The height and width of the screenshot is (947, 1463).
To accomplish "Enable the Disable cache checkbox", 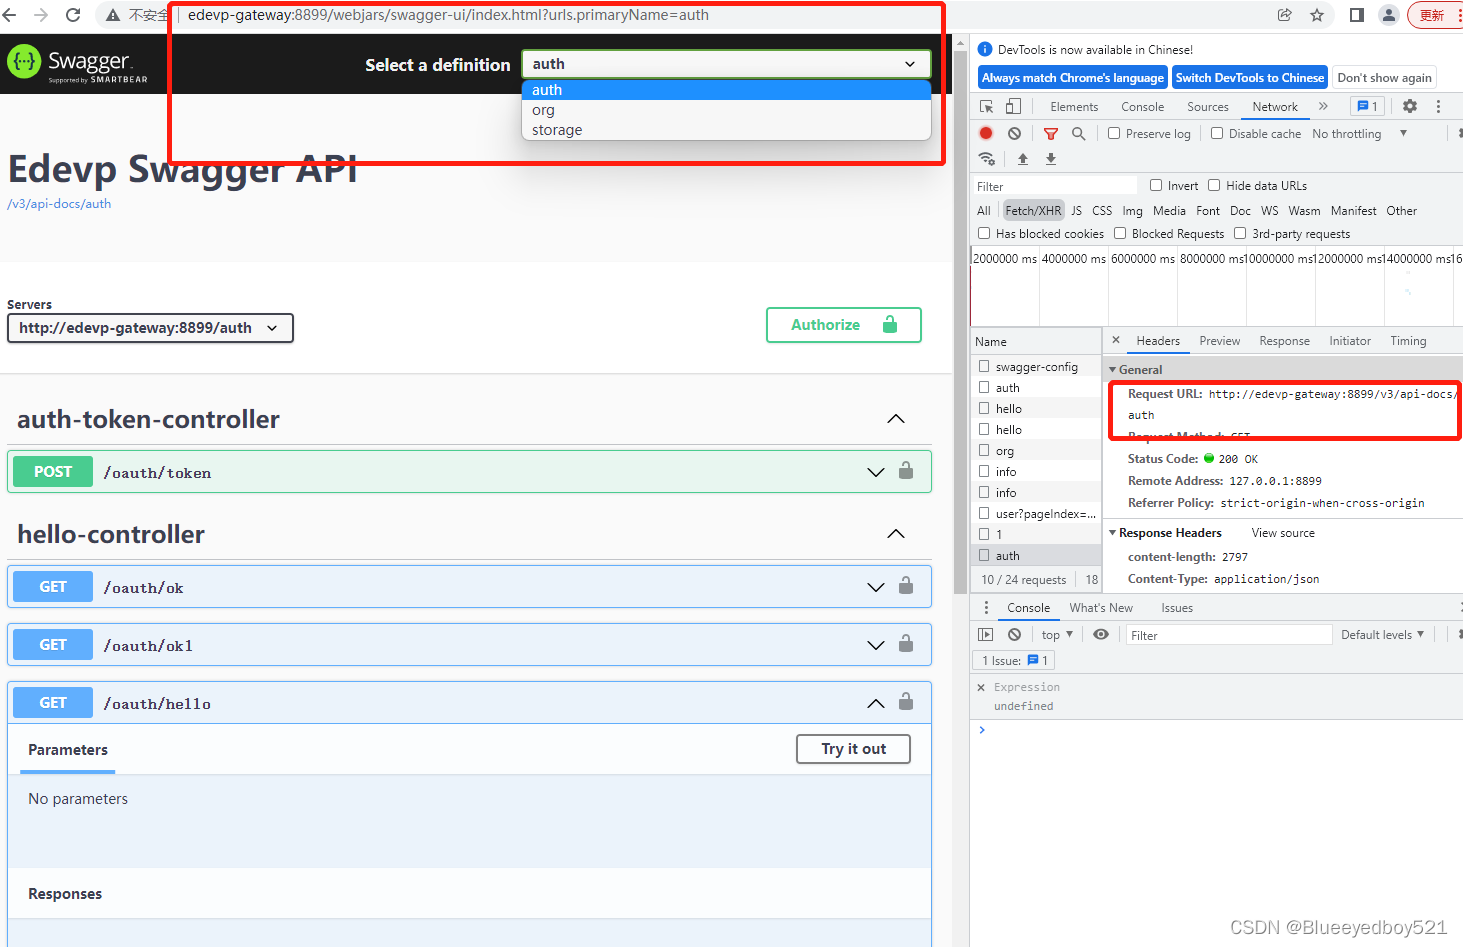I will [x=1217, y=133].
